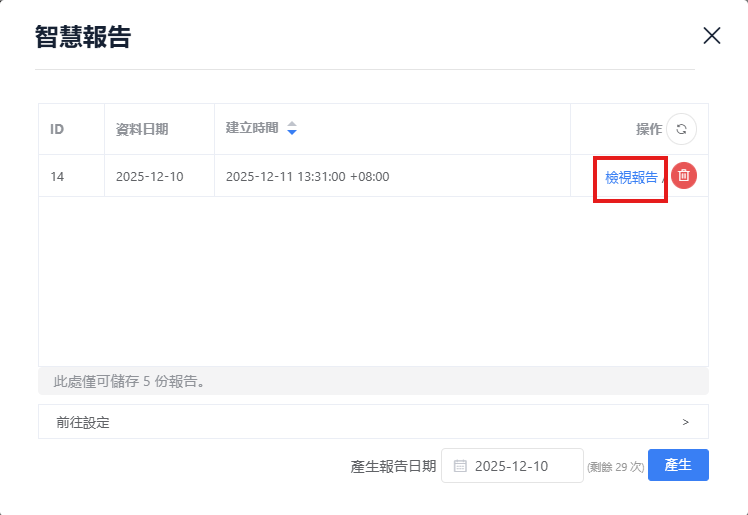Close the 智慧報告 dialog with the X
The width and height of the screenshot is (748, 515).
click(711, 36)
